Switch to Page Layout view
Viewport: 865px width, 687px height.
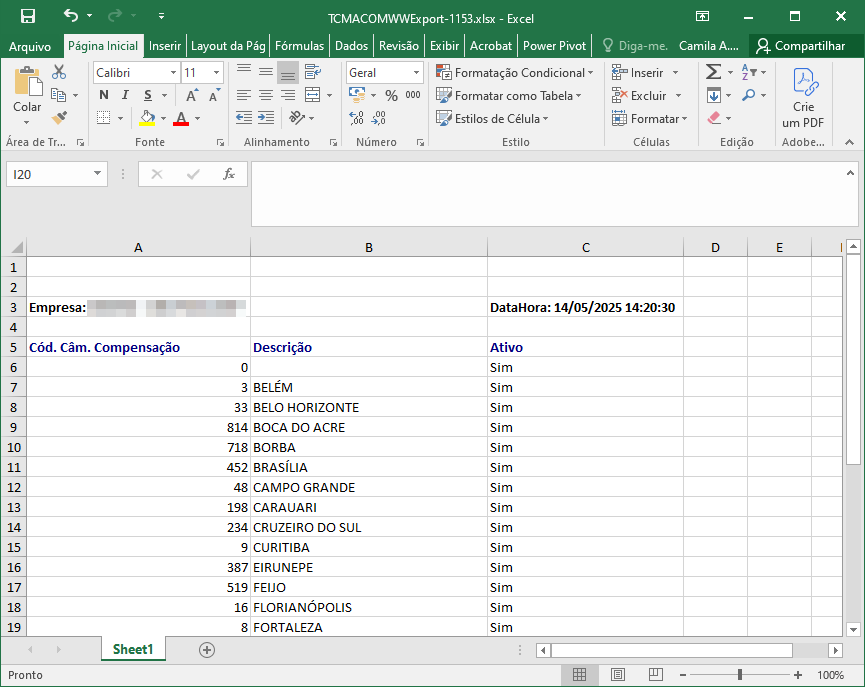pos(618,674)
